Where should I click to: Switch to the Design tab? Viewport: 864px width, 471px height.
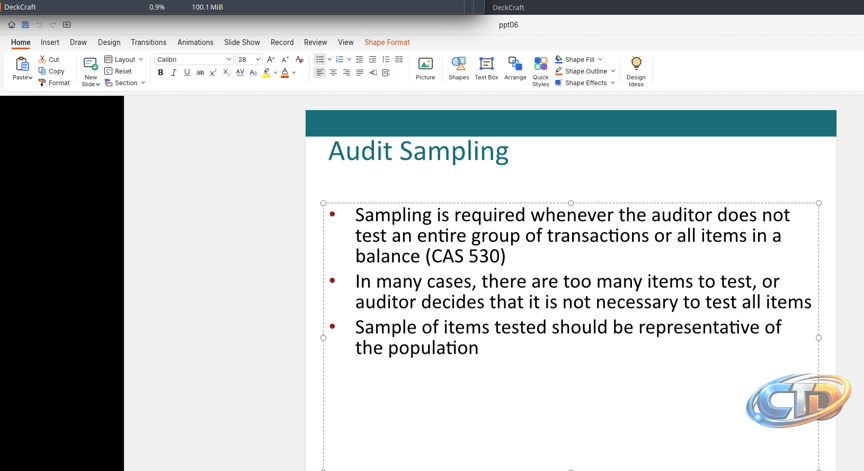109,42
